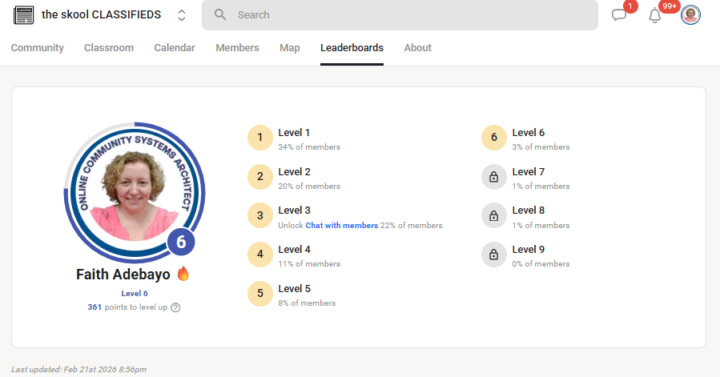The image size is (720, 377).
Task: Click the text '34% of members'
Action: pos(309,147)
